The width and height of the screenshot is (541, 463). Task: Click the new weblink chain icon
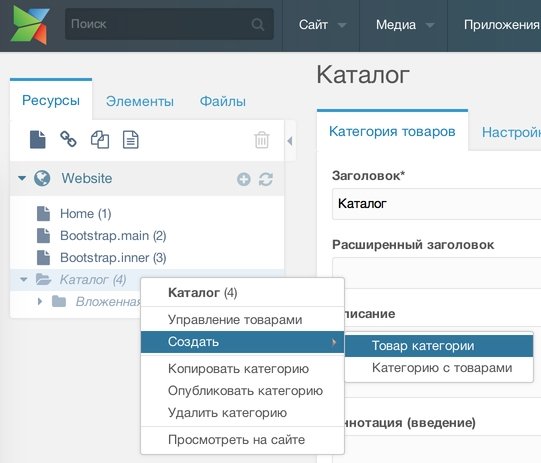tap(68, 139)
